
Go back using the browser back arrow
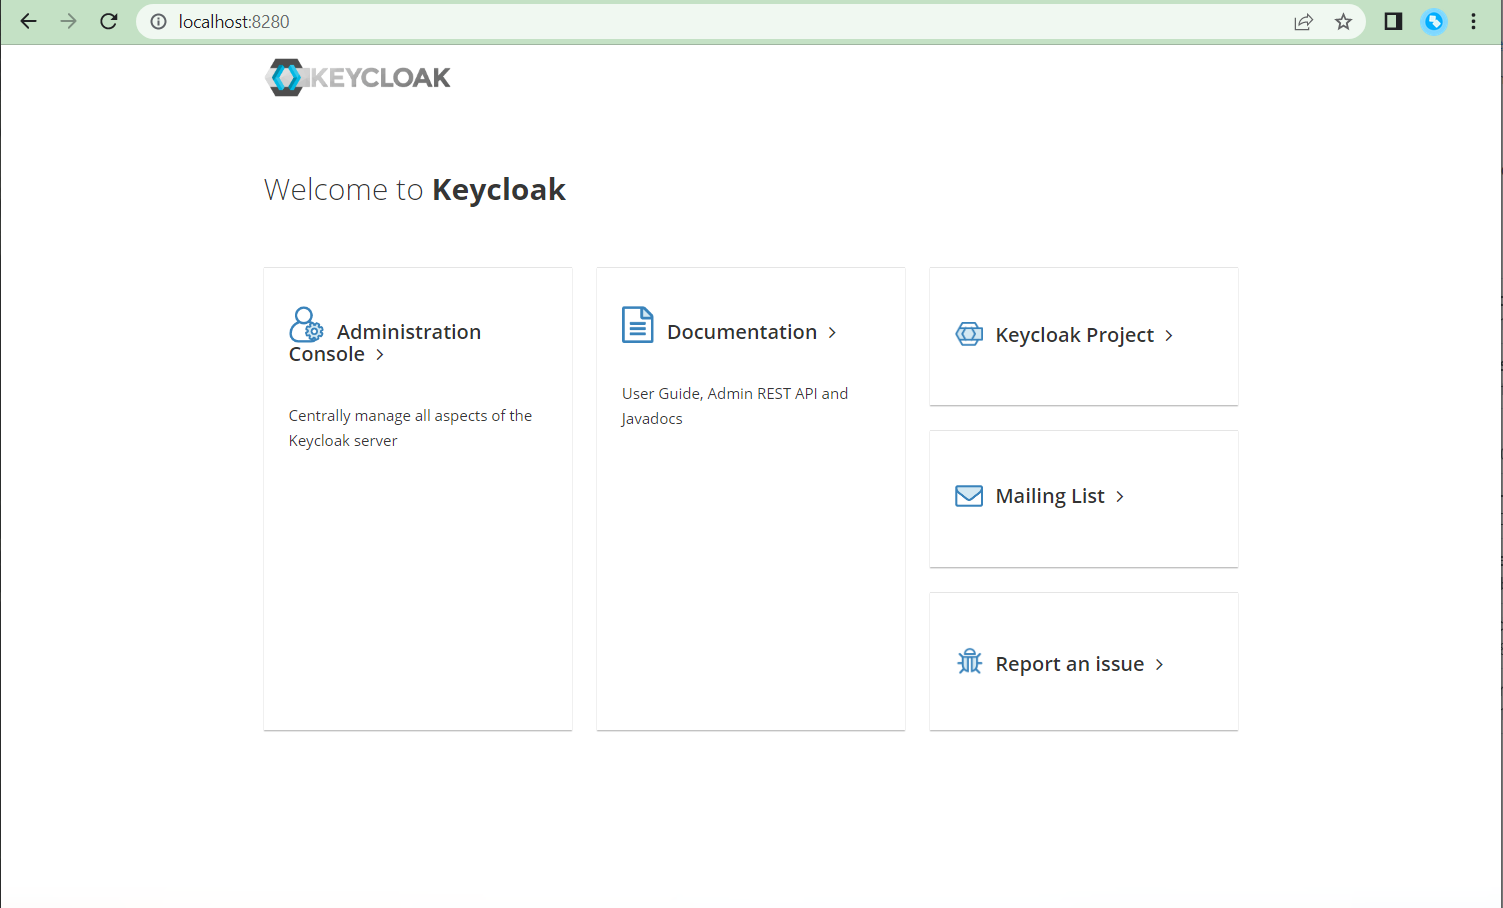coord(28,21)
